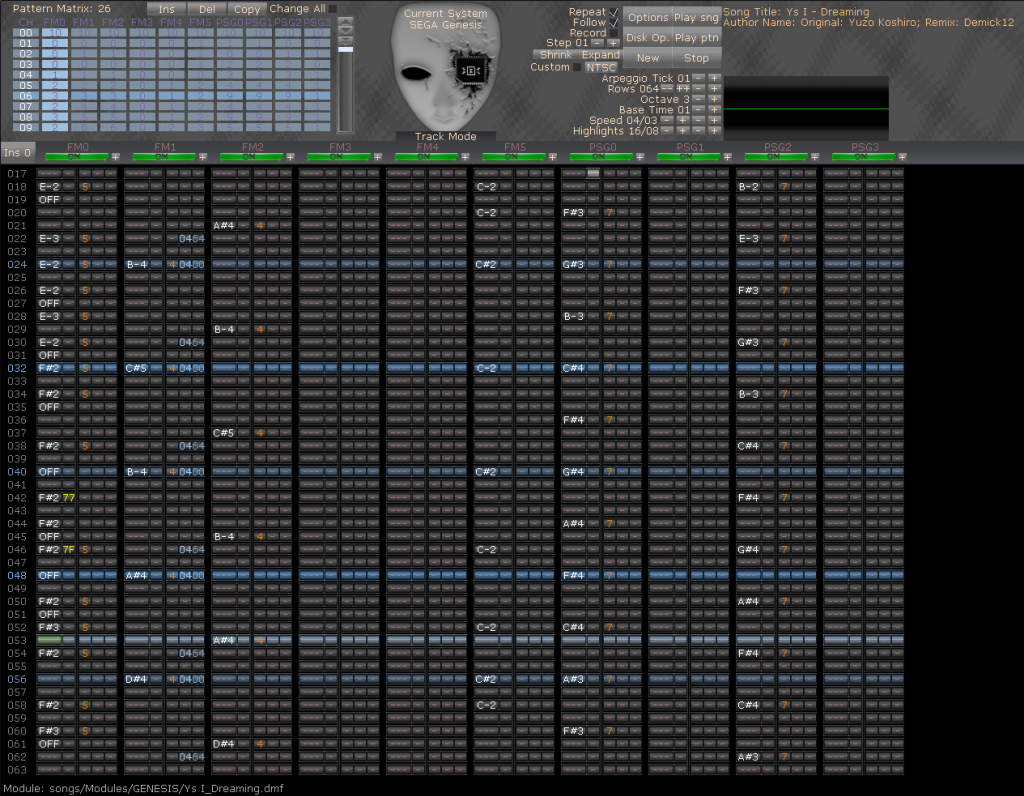
Task: Expand FM2 channel effect columns
Action: click(x=291, y=157)
